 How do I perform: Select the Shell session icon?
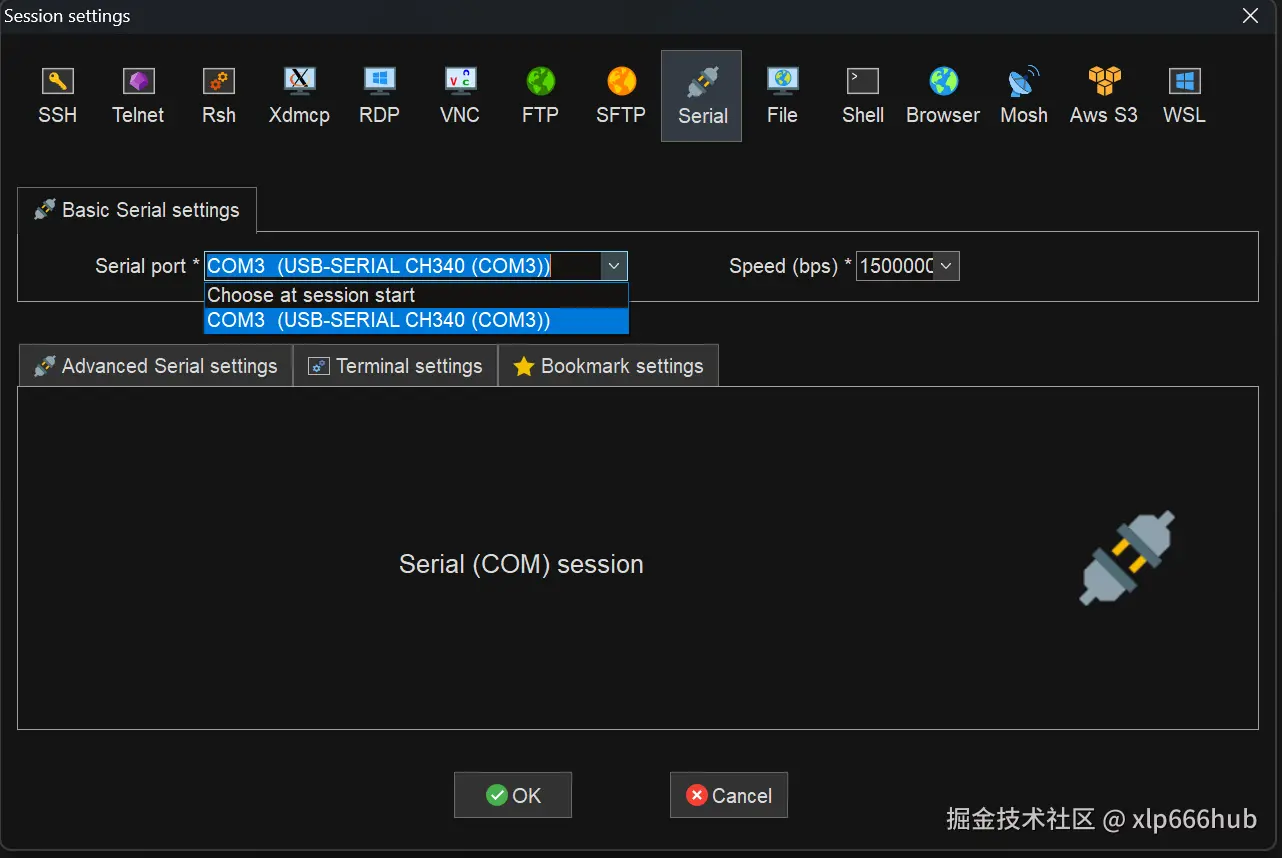pyautogui.click(x=863, y=96)
